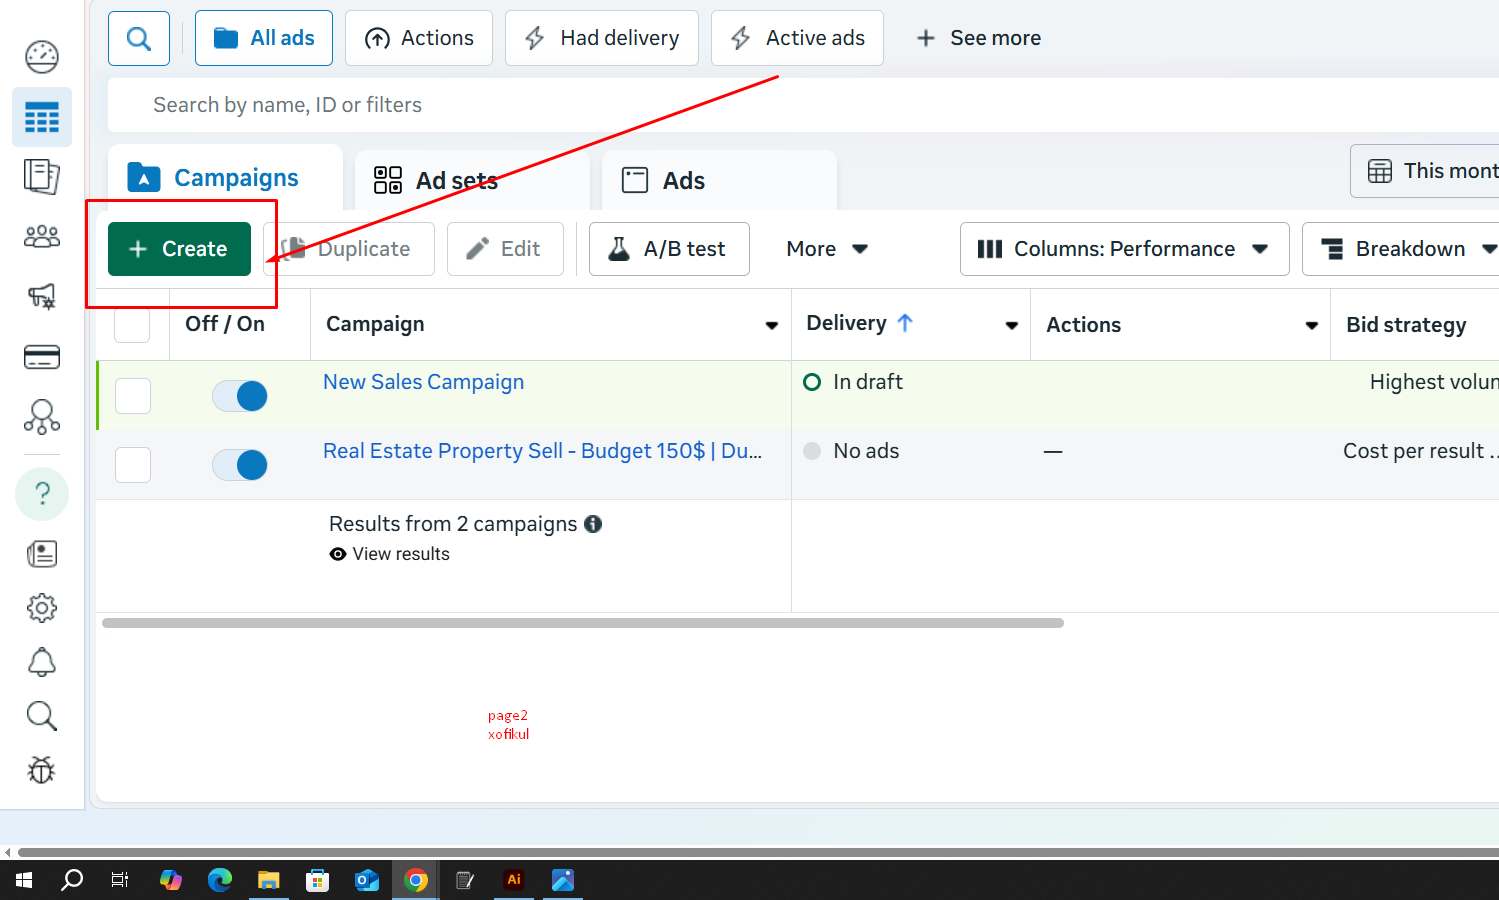This screenshot has height=900, width=1499.
Task: Toggle off the New Sales Campaign switch
Action: [x=240, y=396]
